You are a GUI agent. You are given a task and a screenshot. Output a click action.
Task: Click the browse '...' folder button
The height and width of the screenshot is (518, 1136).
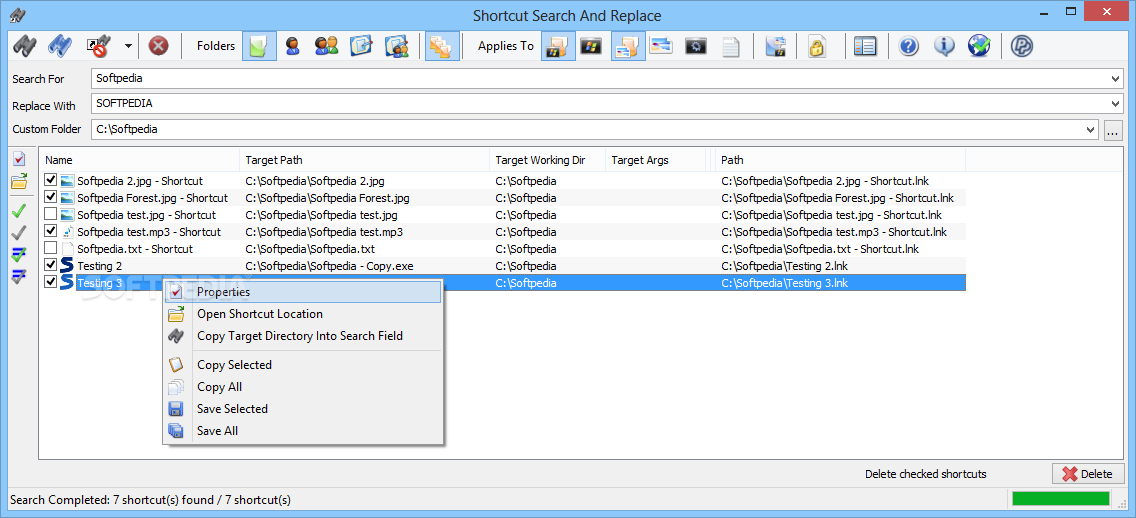[1113, 130]
